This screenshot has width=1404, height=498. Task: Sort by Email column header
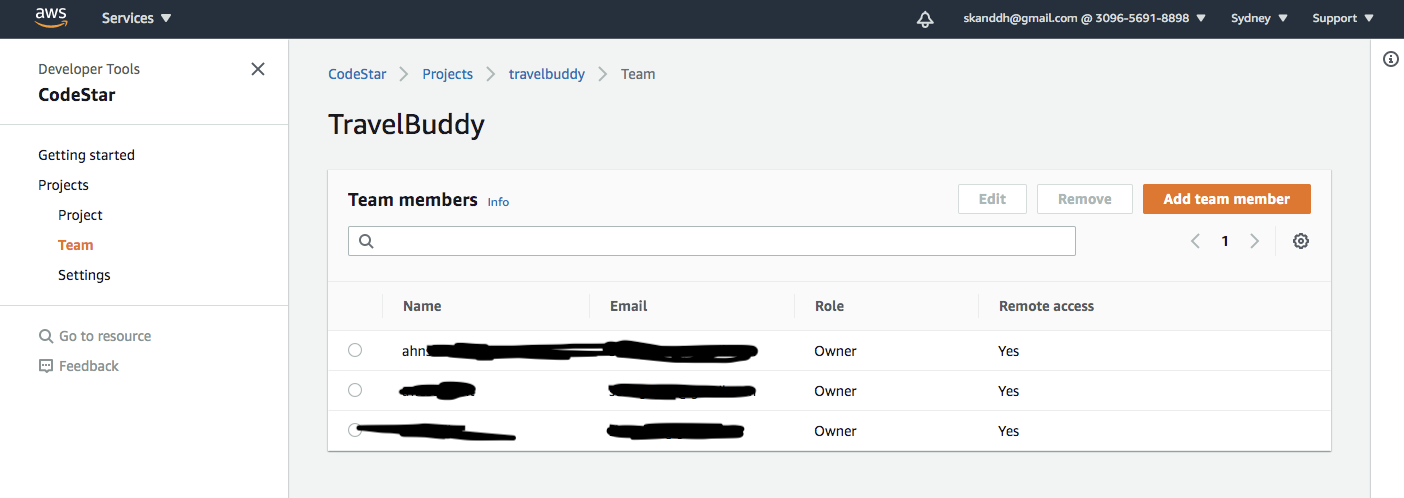[629, 306]
